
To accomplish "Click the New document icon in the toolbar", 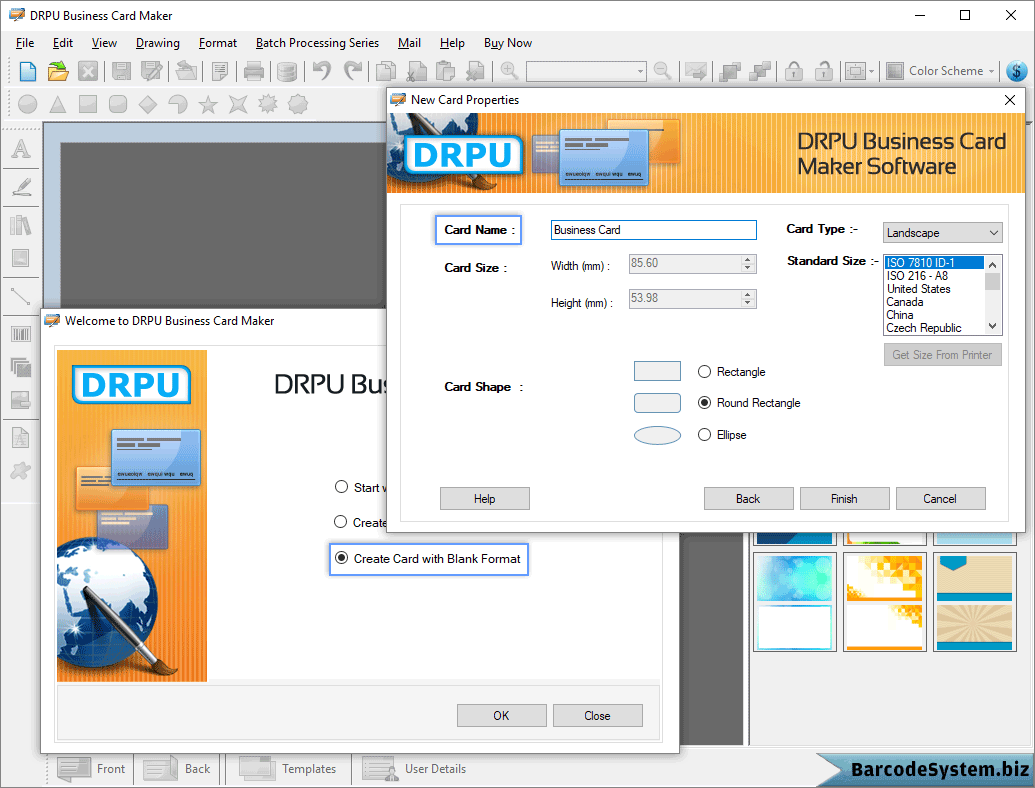I will click(28, 71).
